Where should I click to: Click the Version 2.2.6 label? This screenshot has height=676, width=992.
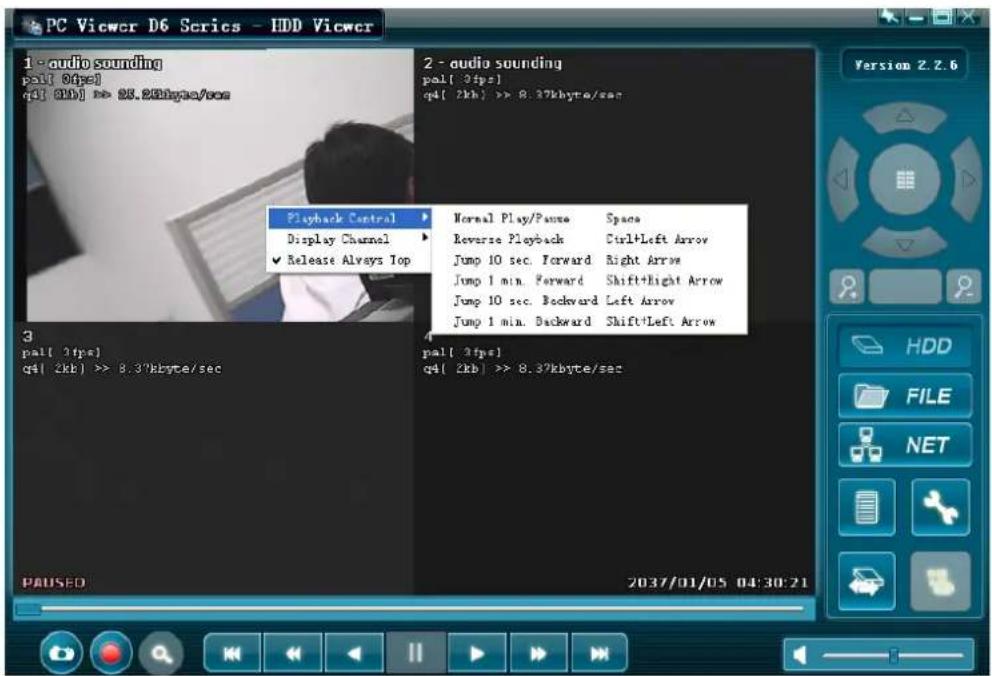tap(905, 65)
